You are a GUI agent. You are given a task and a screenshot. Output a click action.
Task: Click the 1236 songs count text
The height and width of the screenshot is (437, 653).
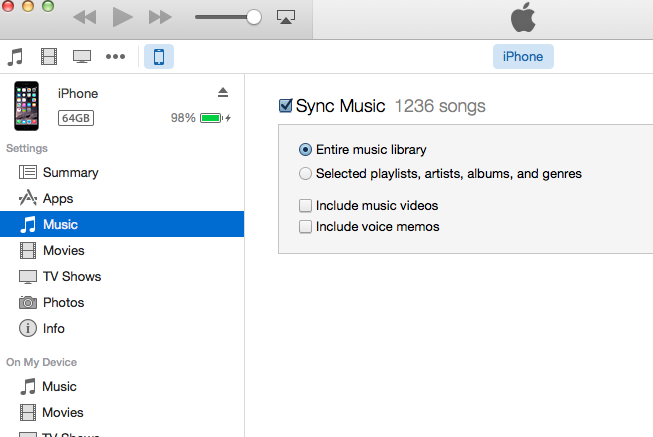[x=440, y=106]
